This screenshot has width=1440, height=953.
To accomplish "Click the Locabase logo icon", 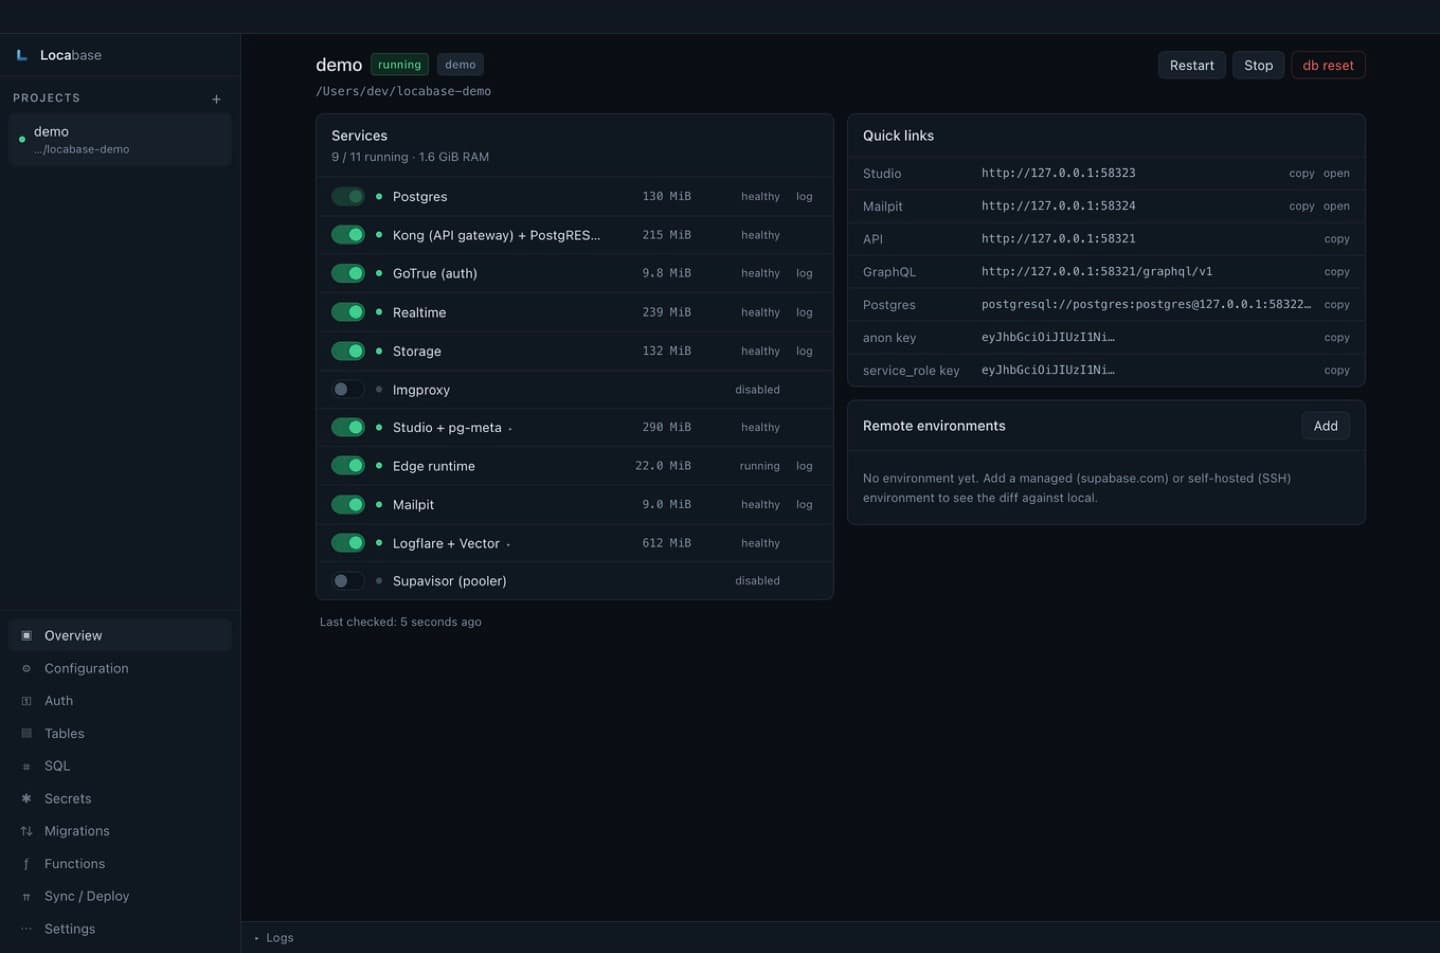I will (22, 55).
